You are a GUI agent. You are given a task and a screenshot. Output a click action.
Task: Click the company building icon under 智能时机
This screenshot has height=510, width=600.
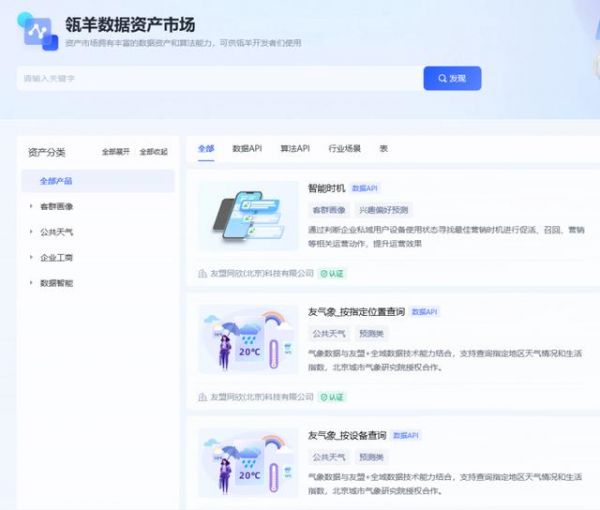[203, 272]
